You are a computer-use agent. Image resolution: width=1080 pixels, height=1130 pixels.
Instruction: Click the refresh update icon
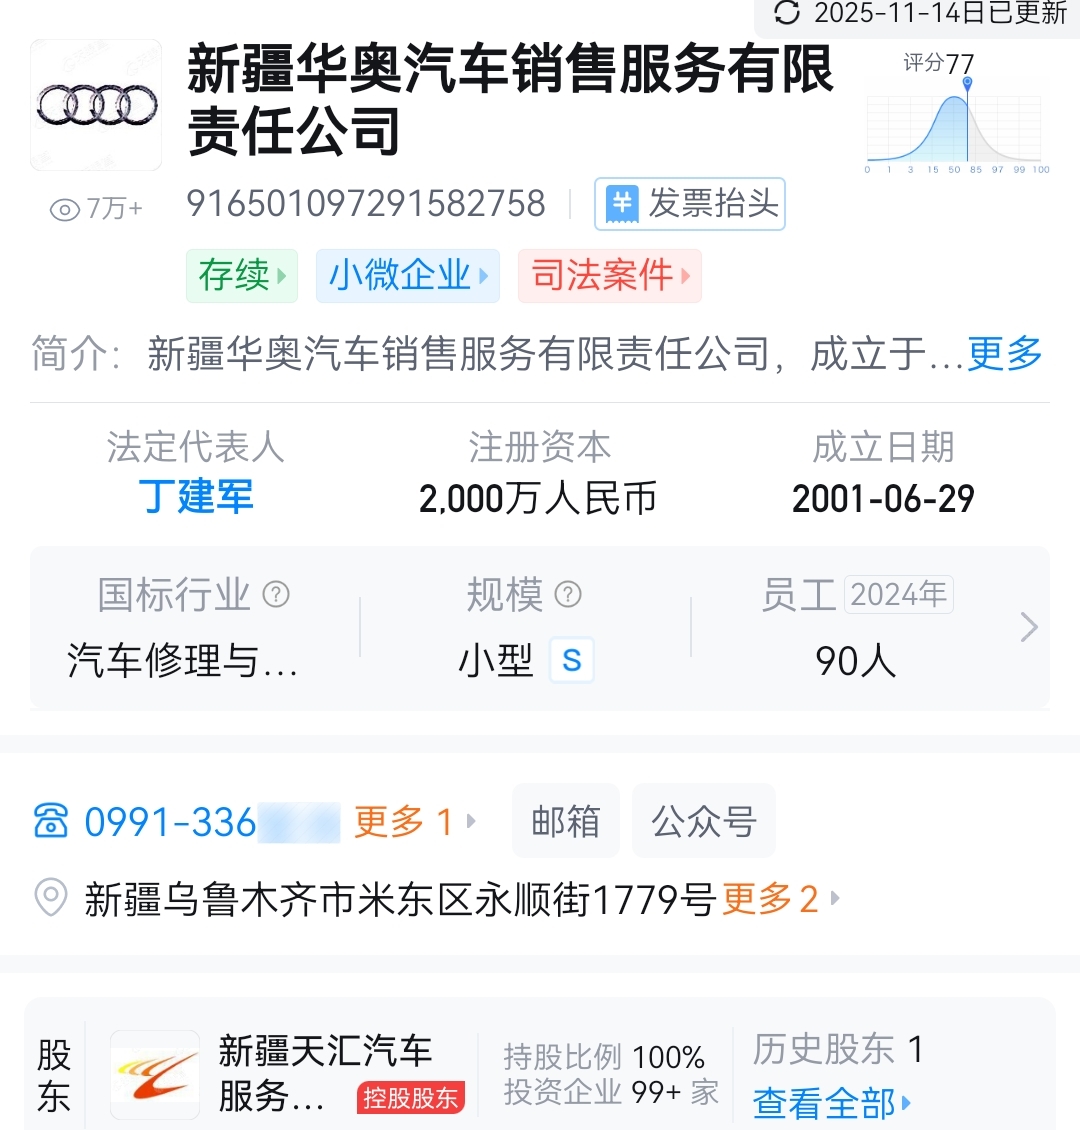[x=787, y=13]
